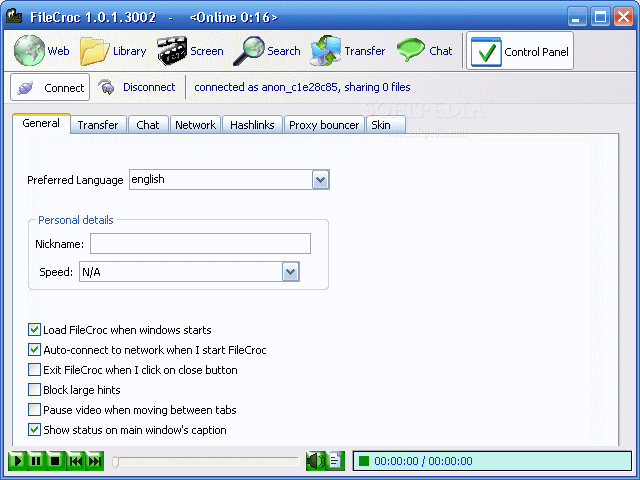Open the Library folder icon

click(x=94, y=51)
